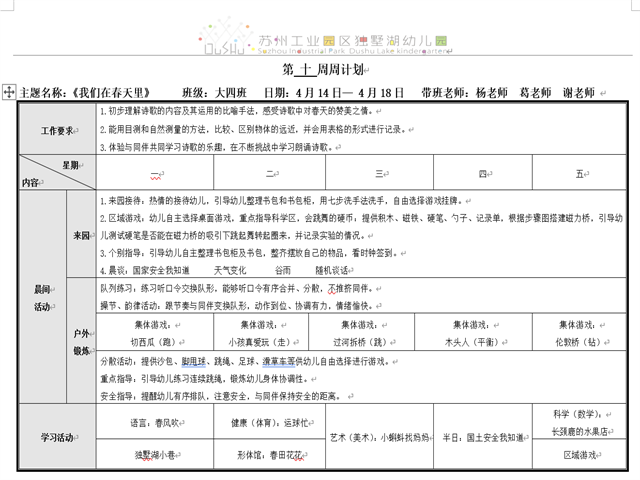The image size is (640, 480).
Task: Click weekday column header 二
Action: click(x=270, y=173)
